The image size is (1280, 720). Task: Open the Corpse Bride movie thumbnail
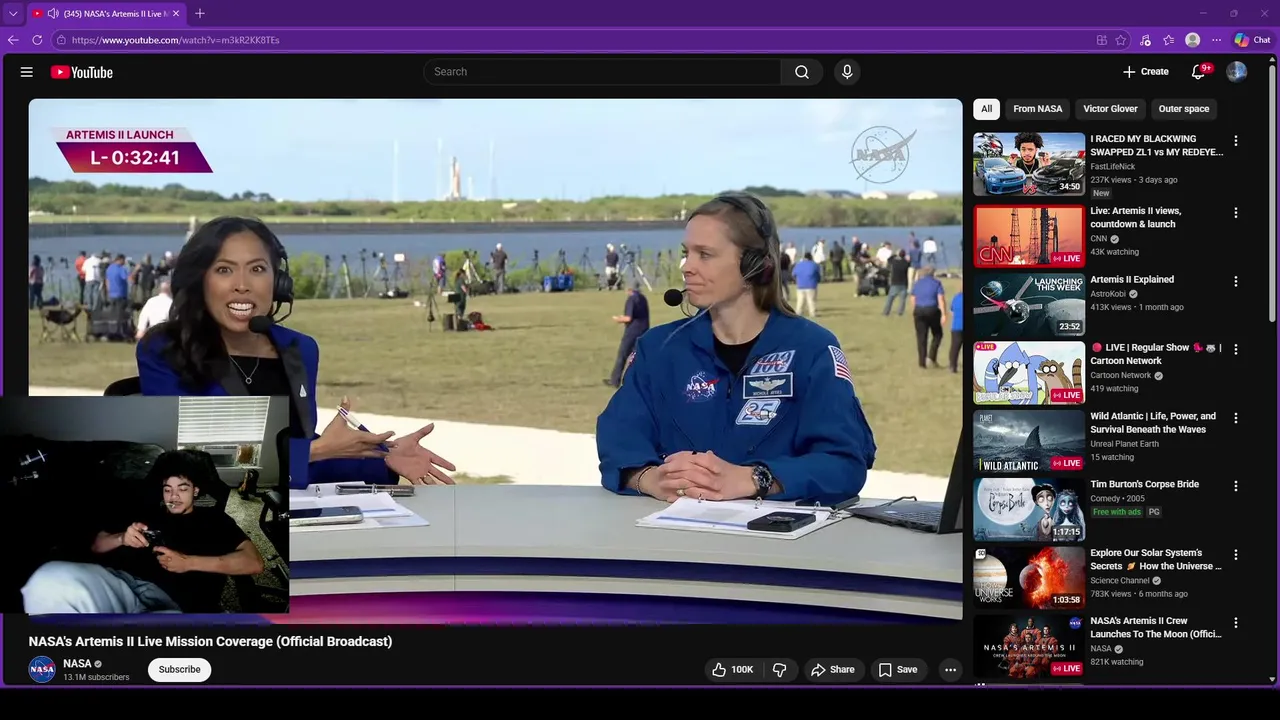(1029, 510)
